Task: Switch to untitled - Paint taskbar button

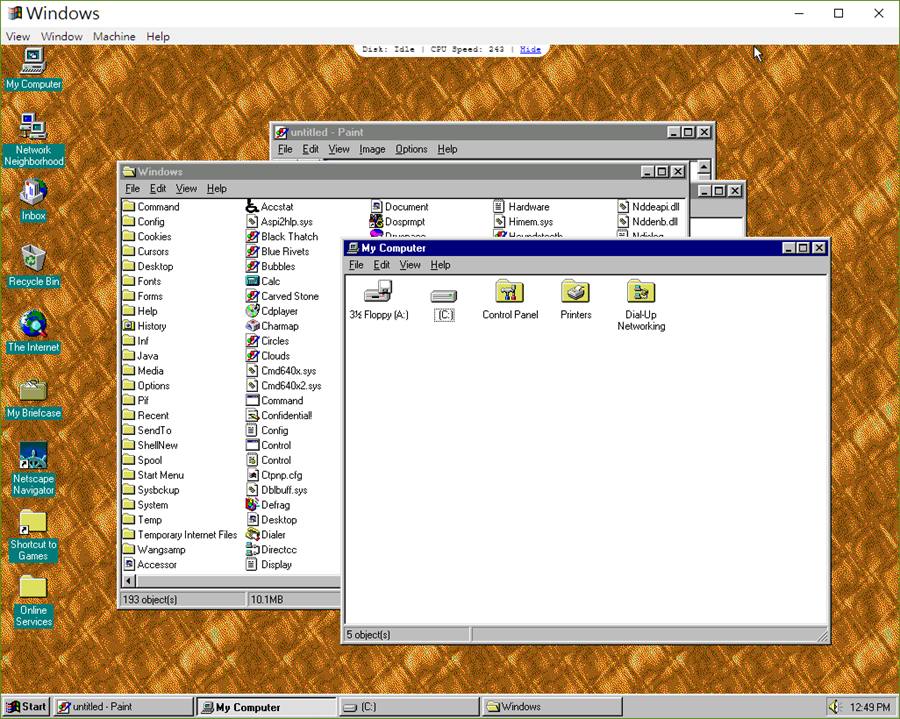Action: (x=123, y=707)
